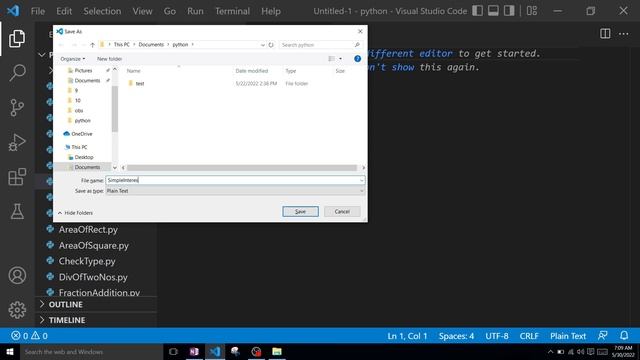Select Desktop in the folder tree
The width and height of the screenshot is (640, 360).
84,157
